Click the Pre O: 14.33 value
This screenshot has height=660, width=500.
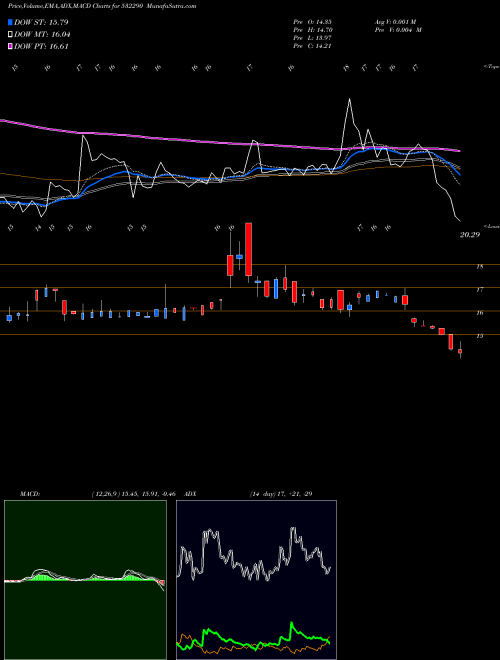[312, 21]
